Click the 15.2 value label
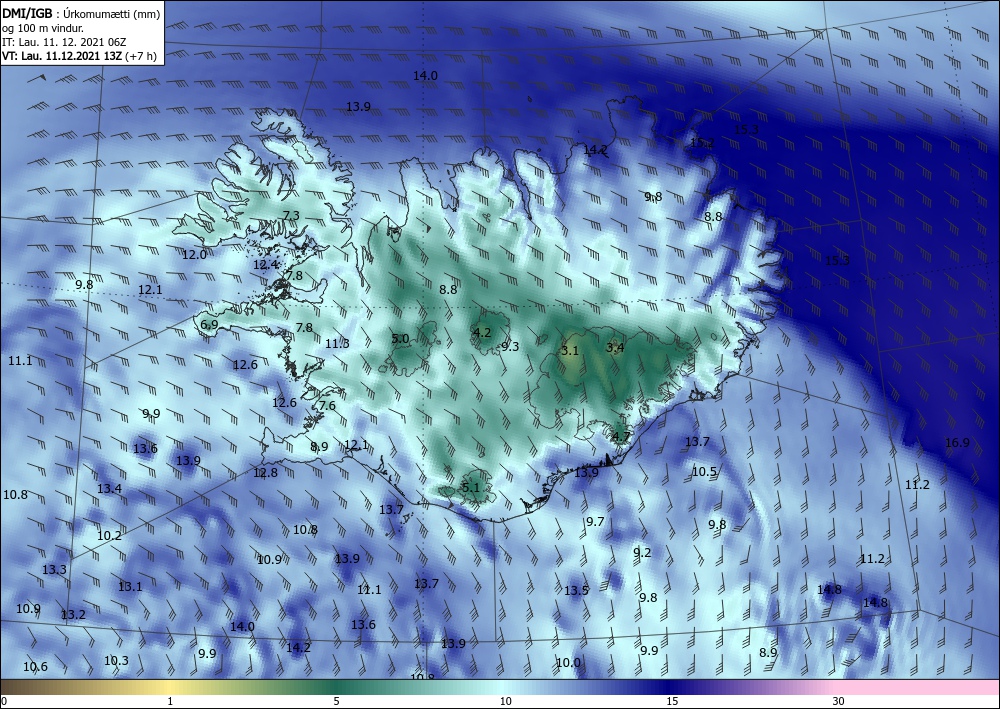 click(702, 143)
